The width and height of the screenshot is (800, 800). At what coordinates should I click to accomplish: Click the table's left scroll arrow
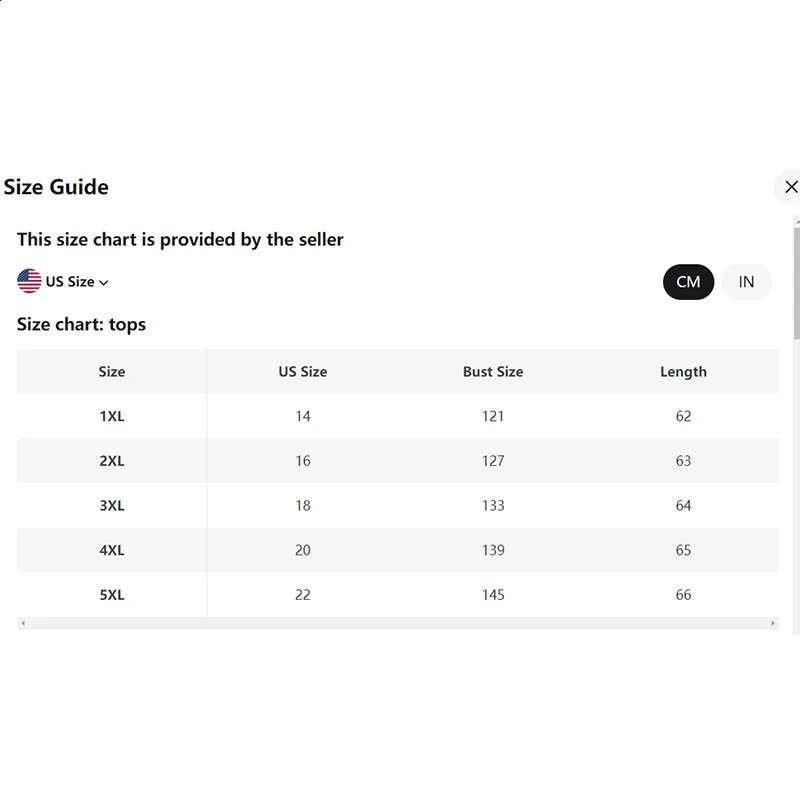pyautogui.click(x=23, y=623)
